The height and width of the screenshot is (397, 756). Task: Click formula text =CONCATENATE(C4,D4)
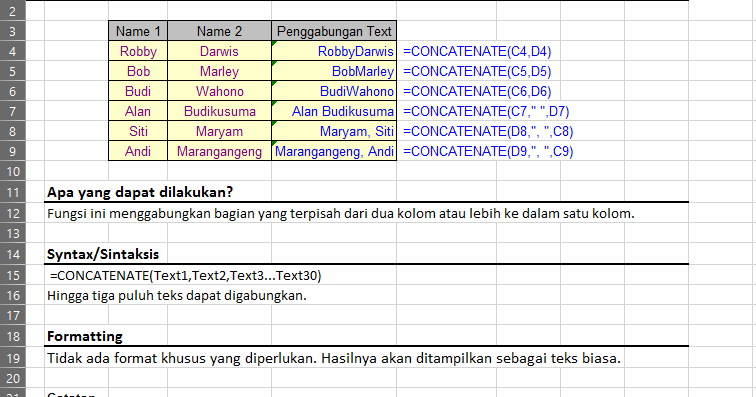(477, 51)
